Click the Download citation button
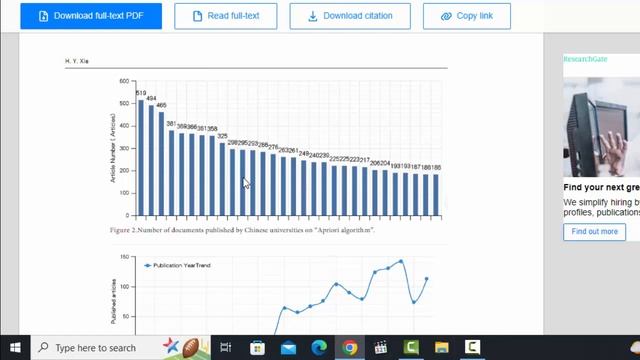The width and height of the screenshot is (640, 360). (350, 16)
